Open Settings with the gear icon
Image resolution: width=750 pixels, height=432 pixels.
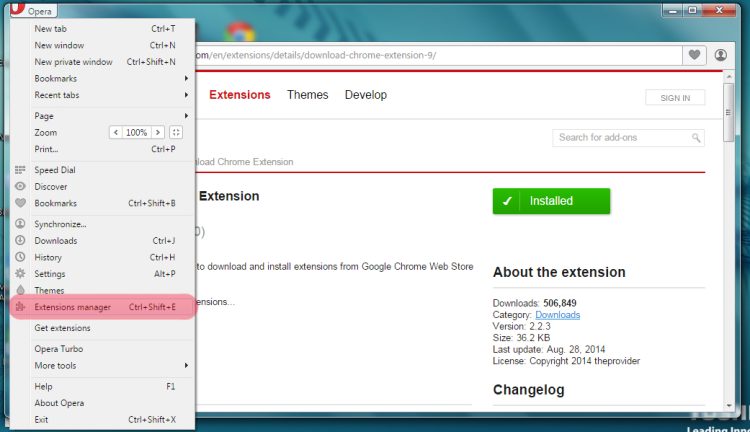pos(50,274)
